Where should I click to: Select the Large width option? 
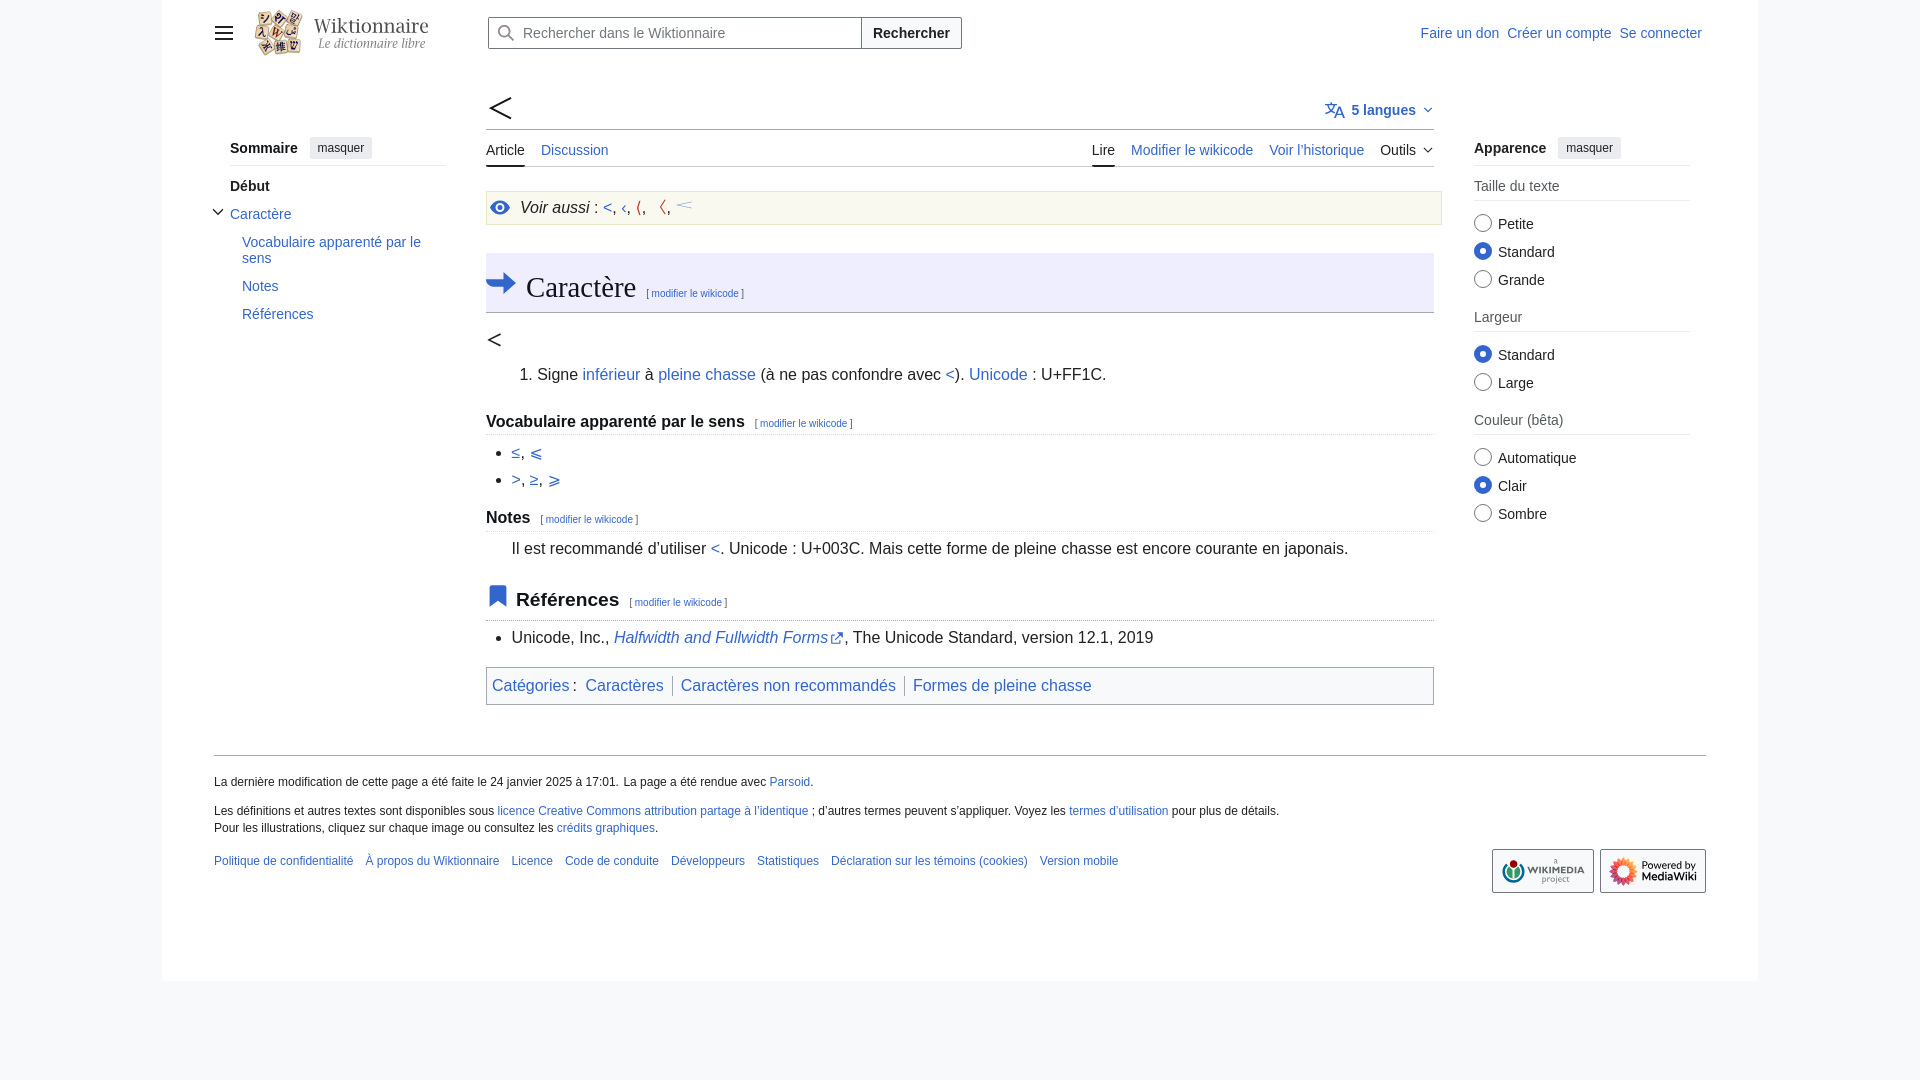point(1483,382)
